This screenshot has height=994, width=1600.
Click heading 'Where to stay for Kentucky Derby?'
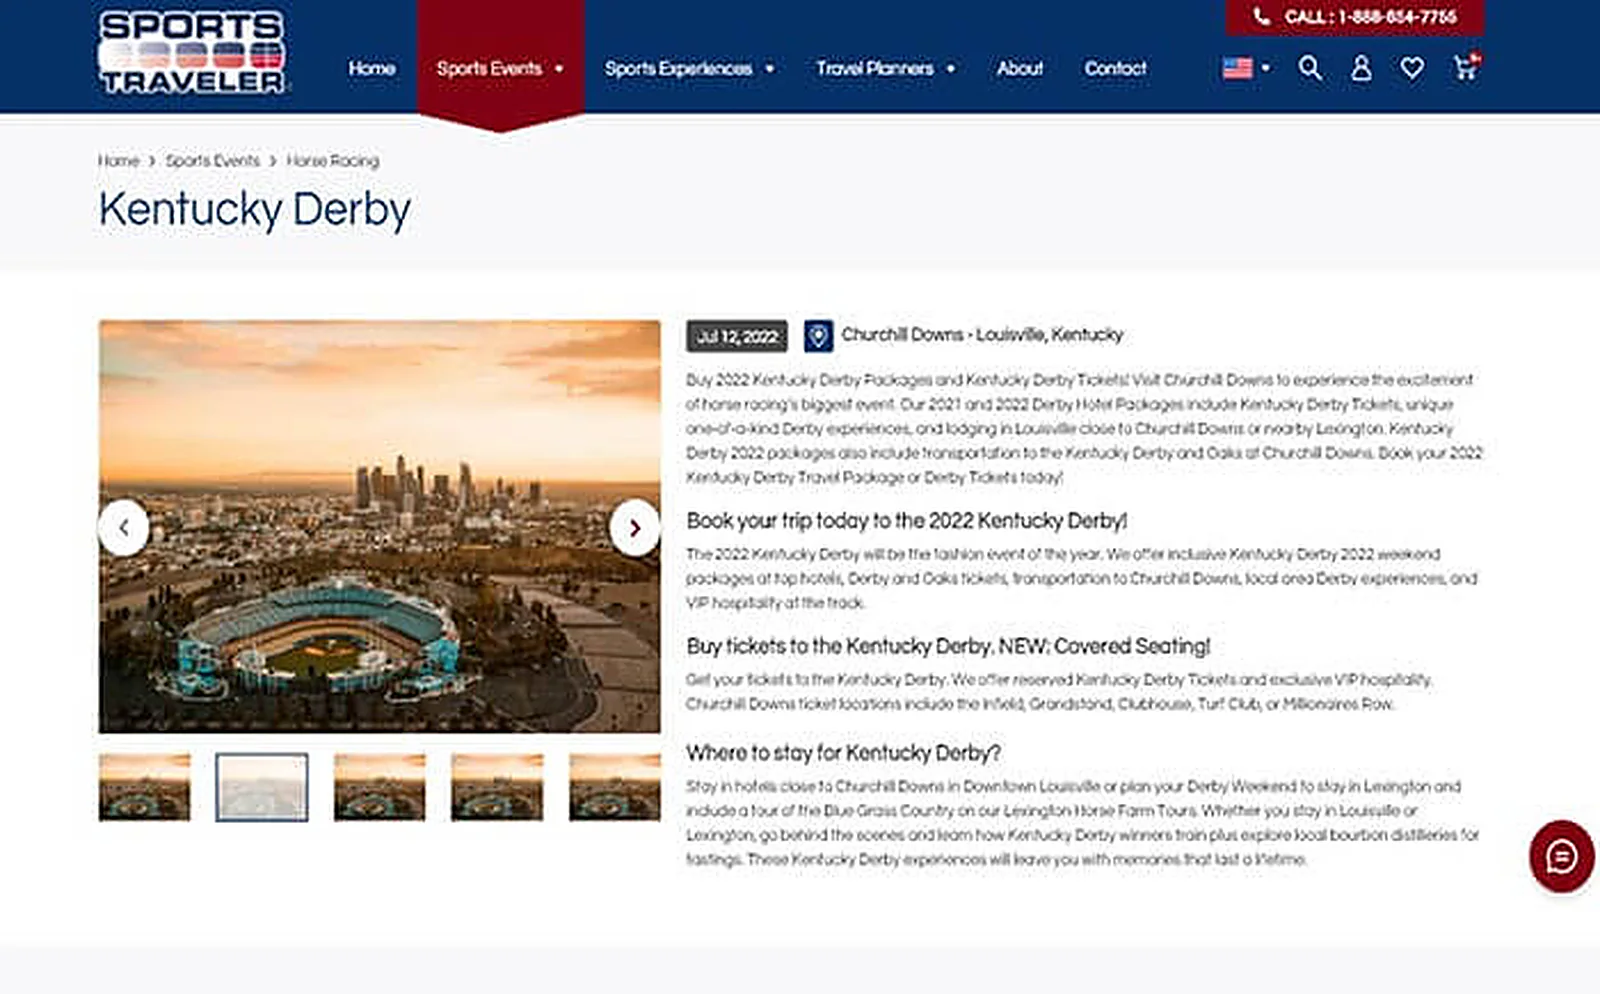(843, 752)
